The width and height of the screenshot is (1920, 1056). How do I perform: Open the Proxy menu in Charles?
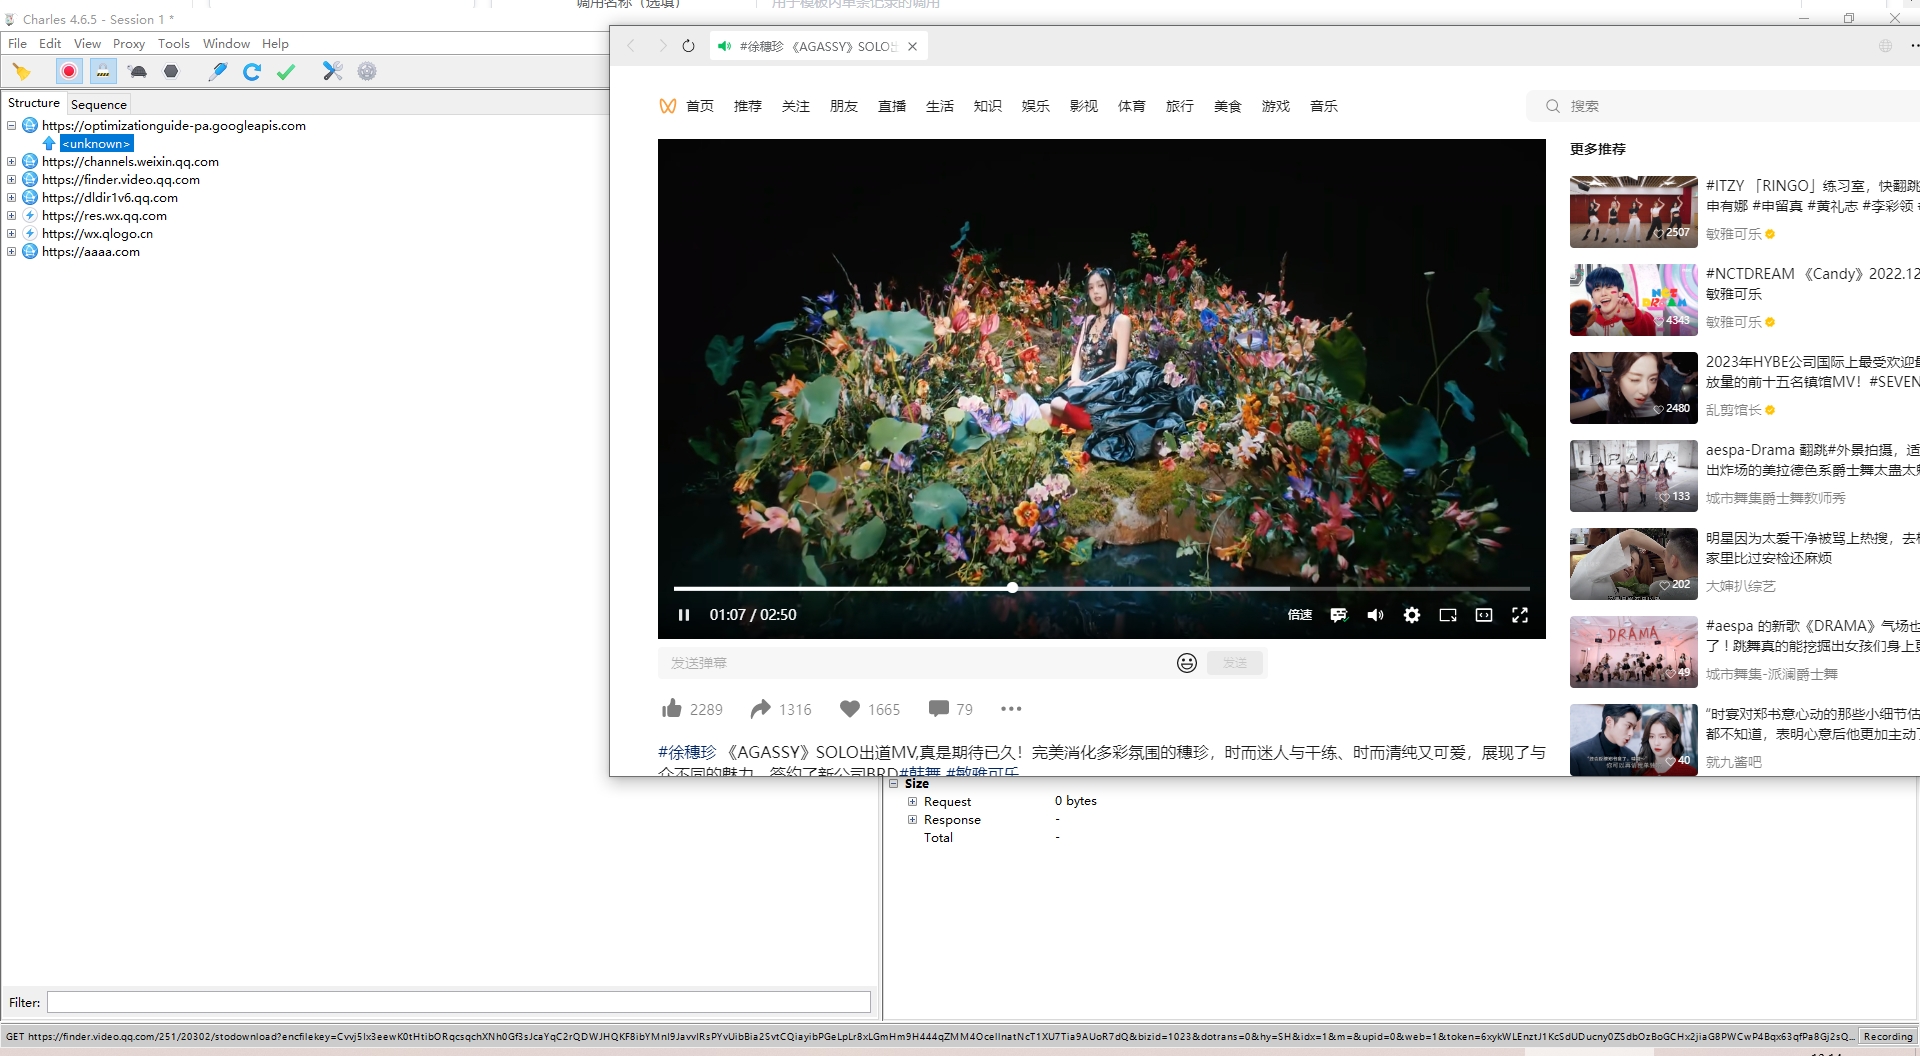129,43
